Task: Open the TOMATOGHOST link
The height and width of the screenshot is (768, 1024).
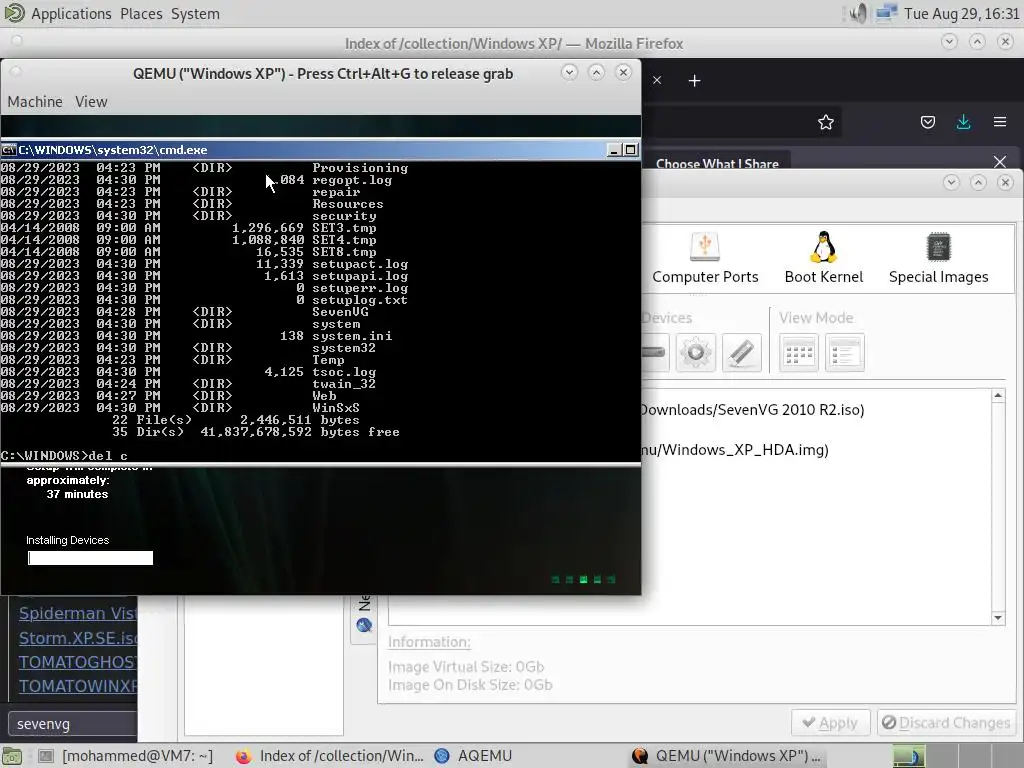Action: (78, 662)
